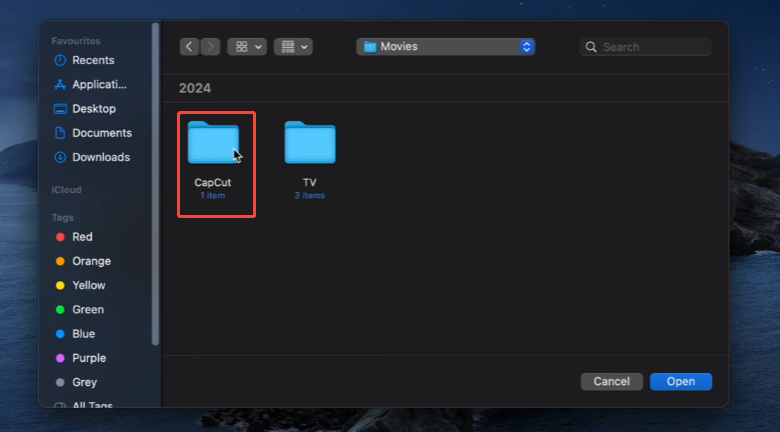This screenshot has width=780, height=432.
Task: Click the search magnifier icon
Action: (591, 47)
